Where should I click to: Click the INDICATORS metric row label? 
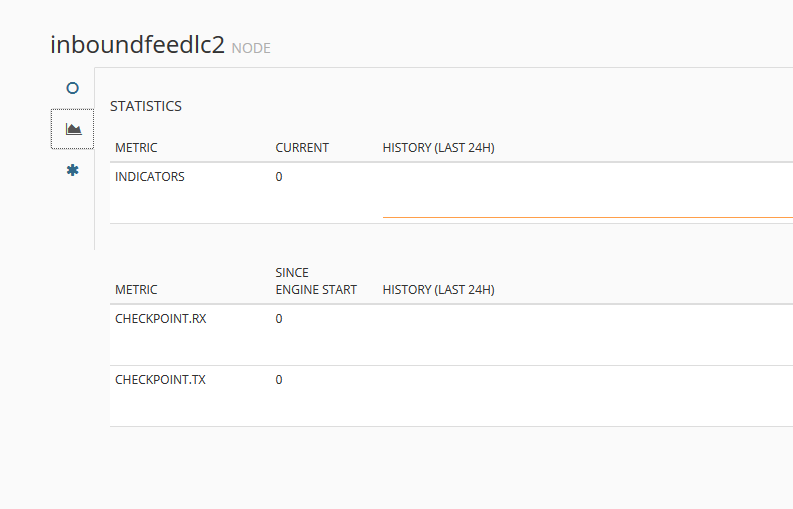(x=150, y=177)
